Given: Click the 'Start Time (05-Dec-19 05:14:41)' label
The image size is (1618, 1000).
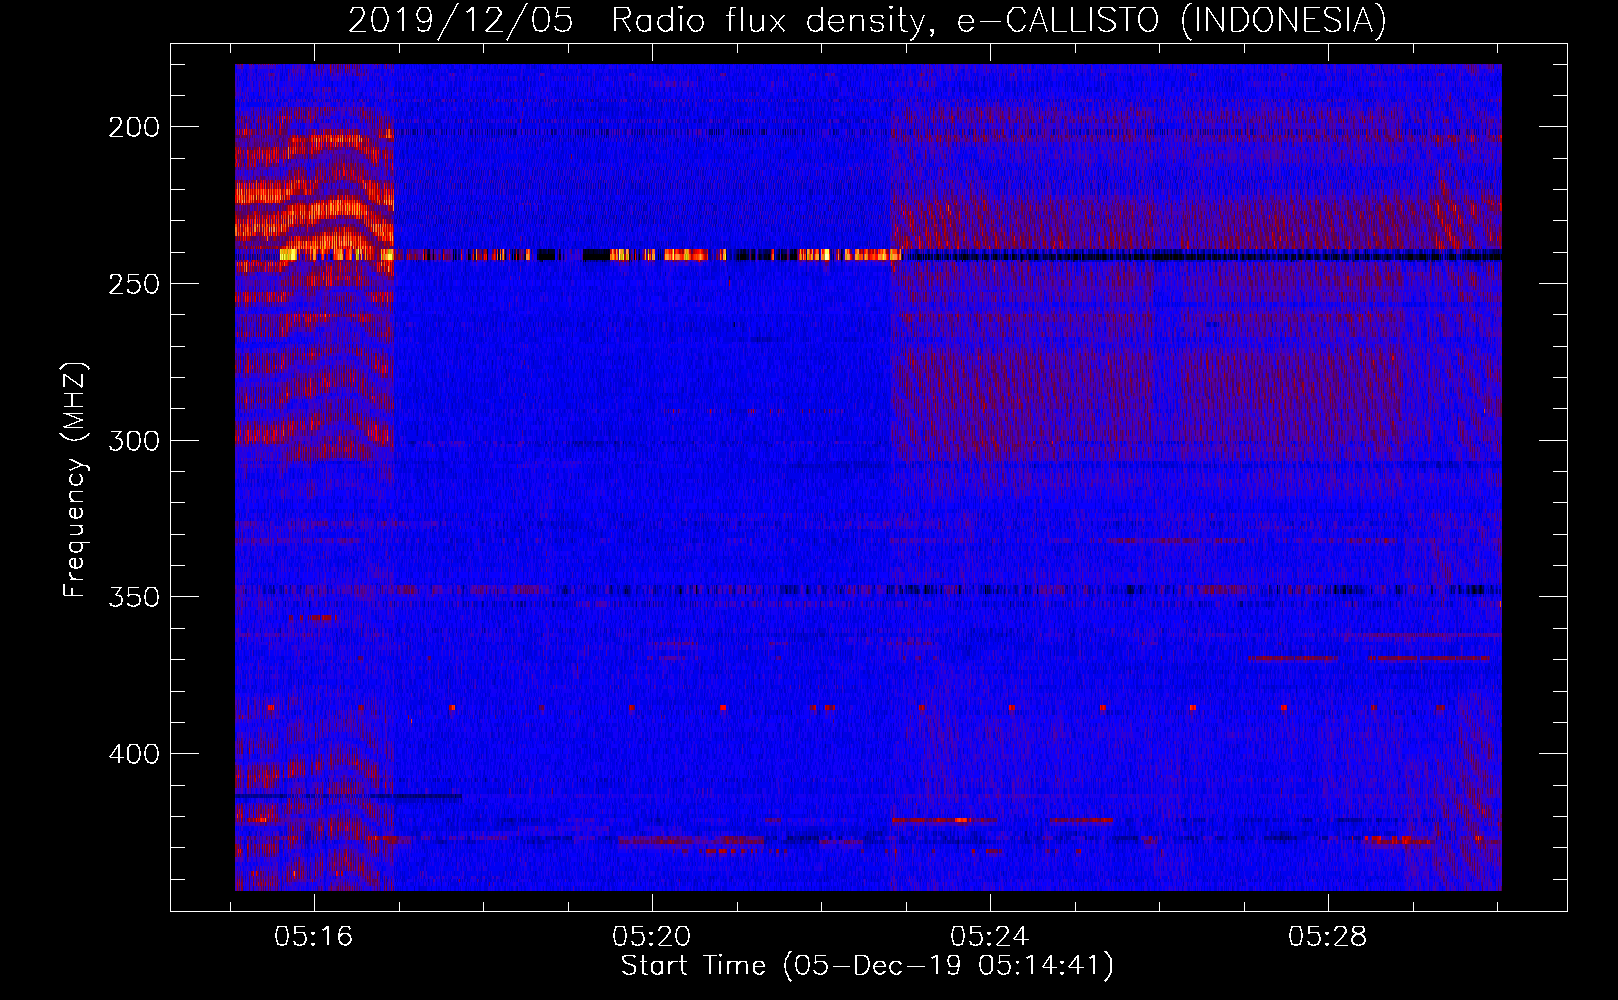Looking at the screenshot, I should [867, 966].
